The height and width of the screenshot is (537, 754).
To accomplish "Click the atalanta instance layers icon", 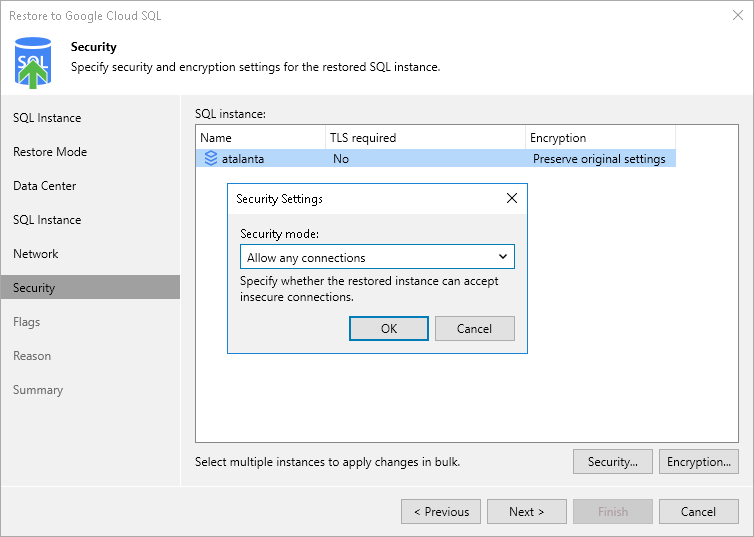I will (x=211, y=158).
